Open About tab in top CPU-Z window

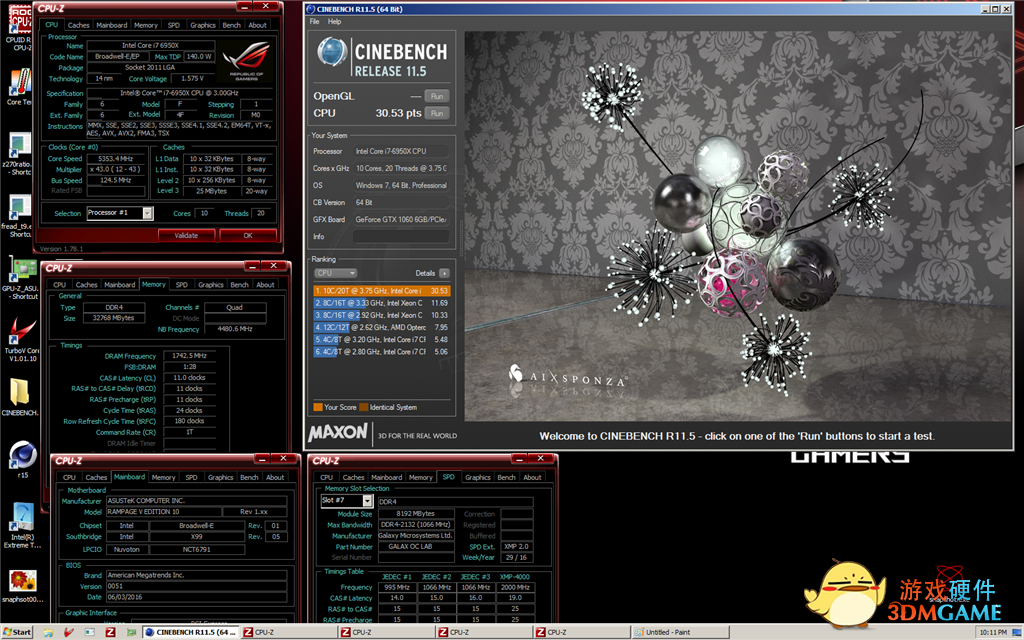tap(257, 25)
